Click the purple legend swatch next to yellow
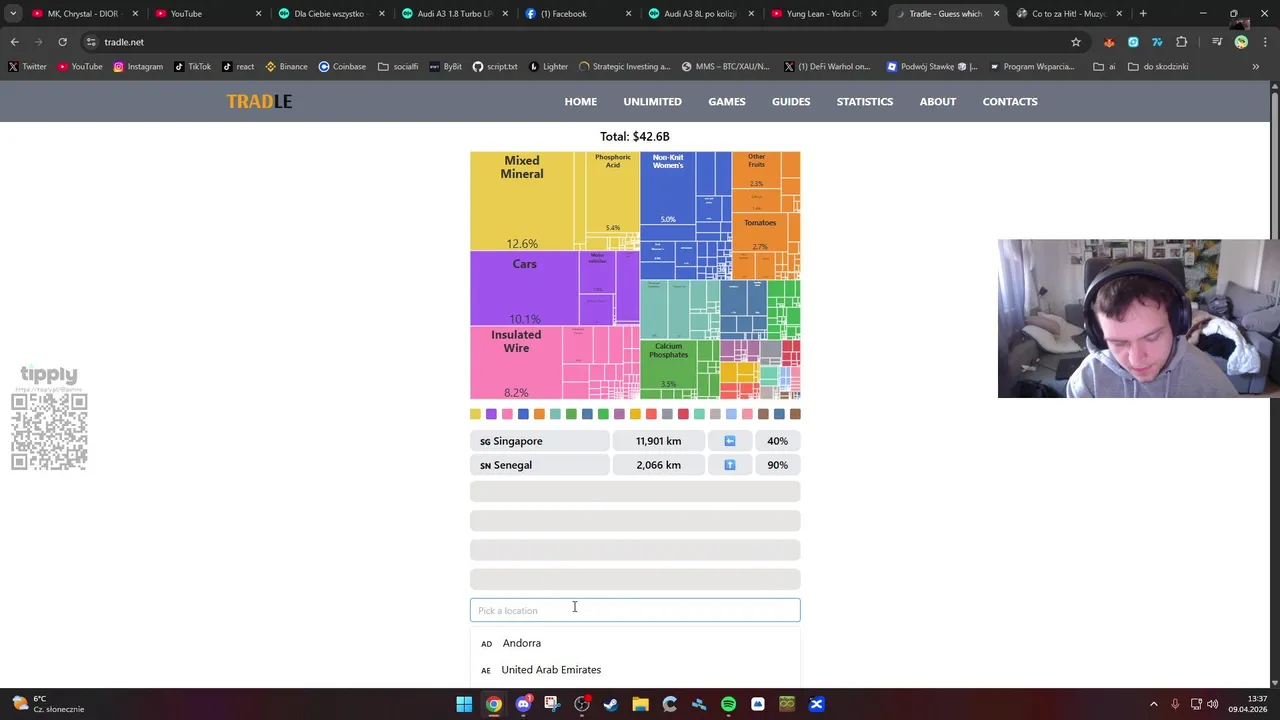 click(x=491, y=414)
